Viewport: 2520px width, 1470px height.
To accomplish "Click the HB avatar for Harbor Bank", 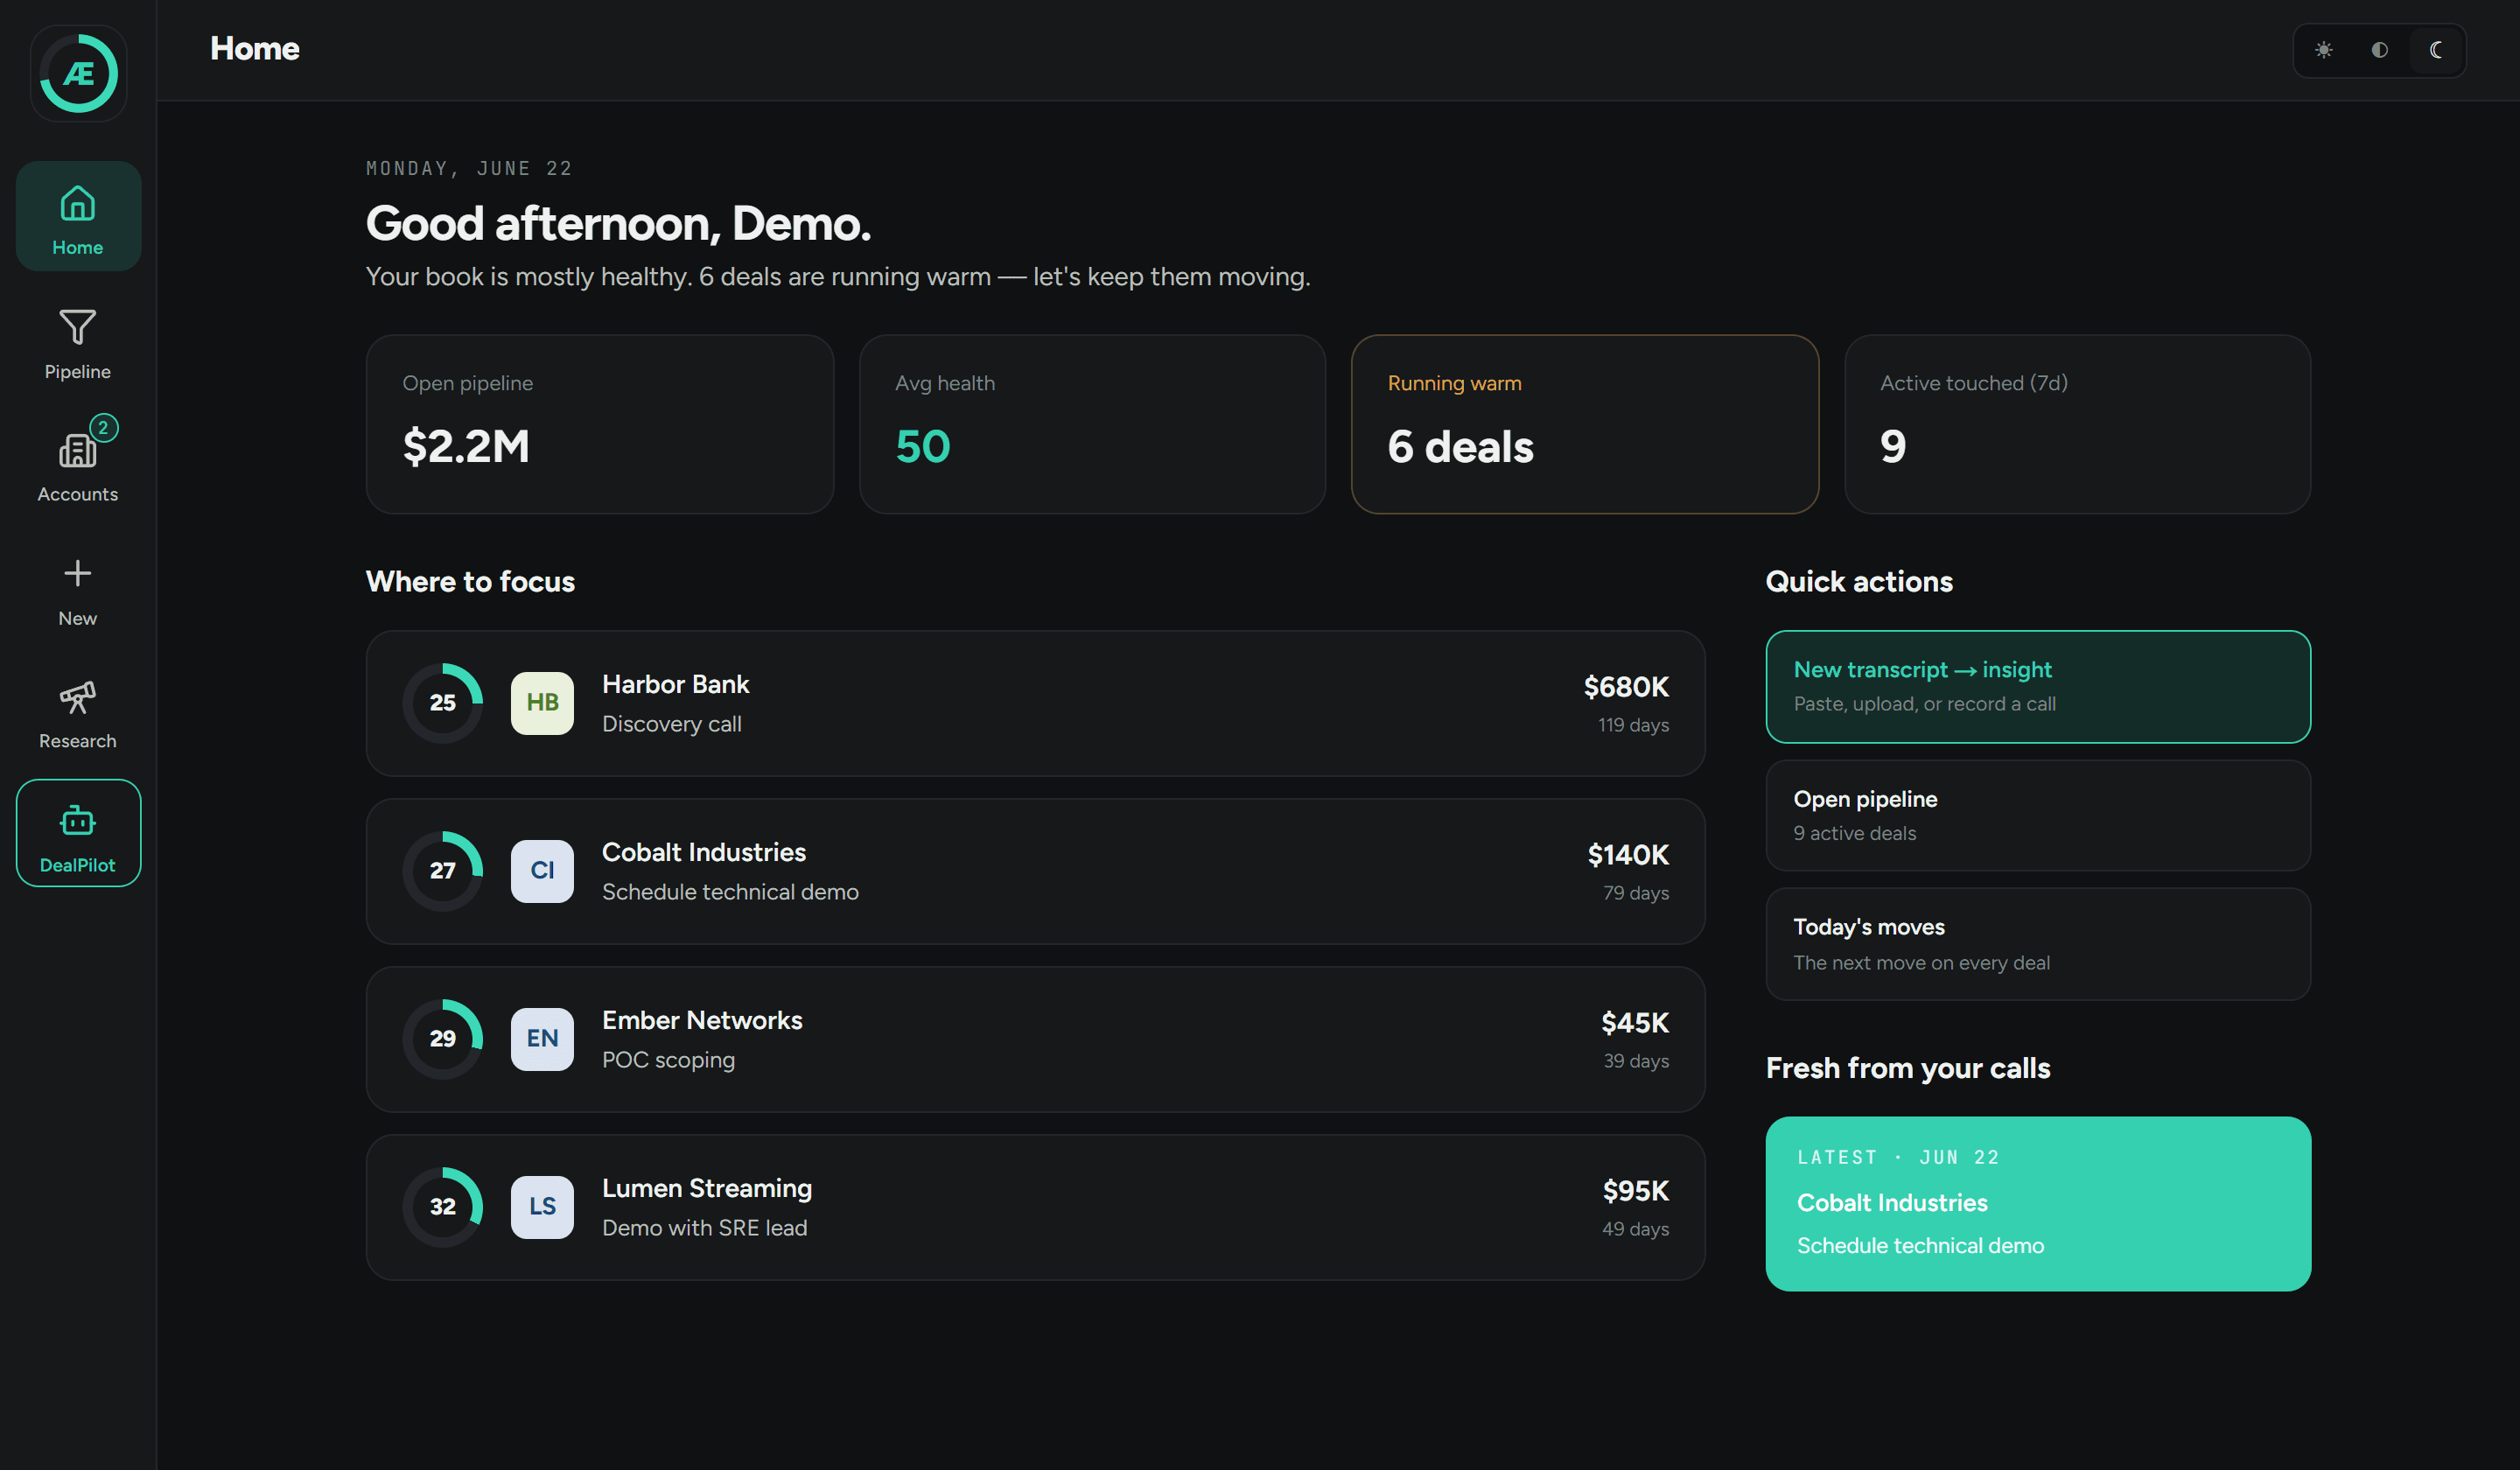I will point(542,703).
